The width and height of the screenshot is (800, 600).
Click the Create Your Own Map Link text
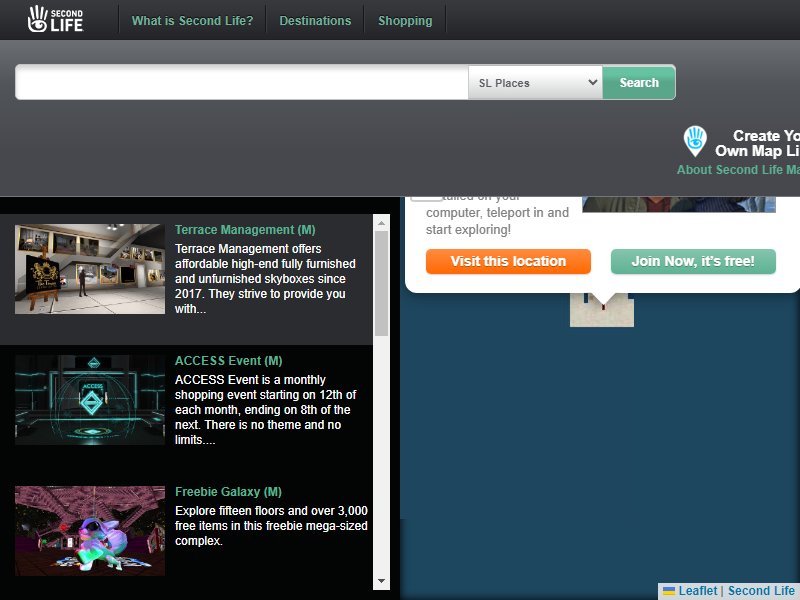click(757, 143)
